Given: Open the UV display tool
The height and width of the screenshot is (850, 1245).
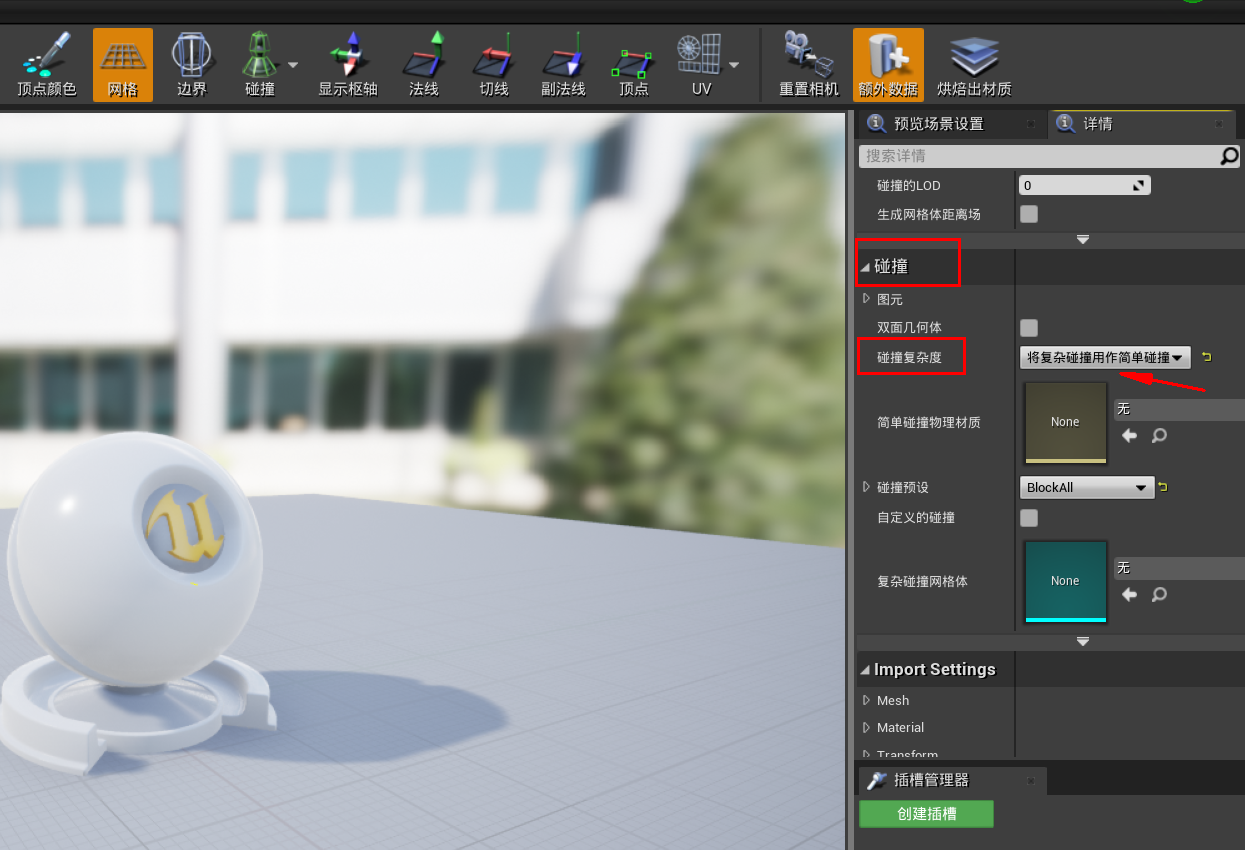Looking at the screenshot, I should tap(701, 64).
